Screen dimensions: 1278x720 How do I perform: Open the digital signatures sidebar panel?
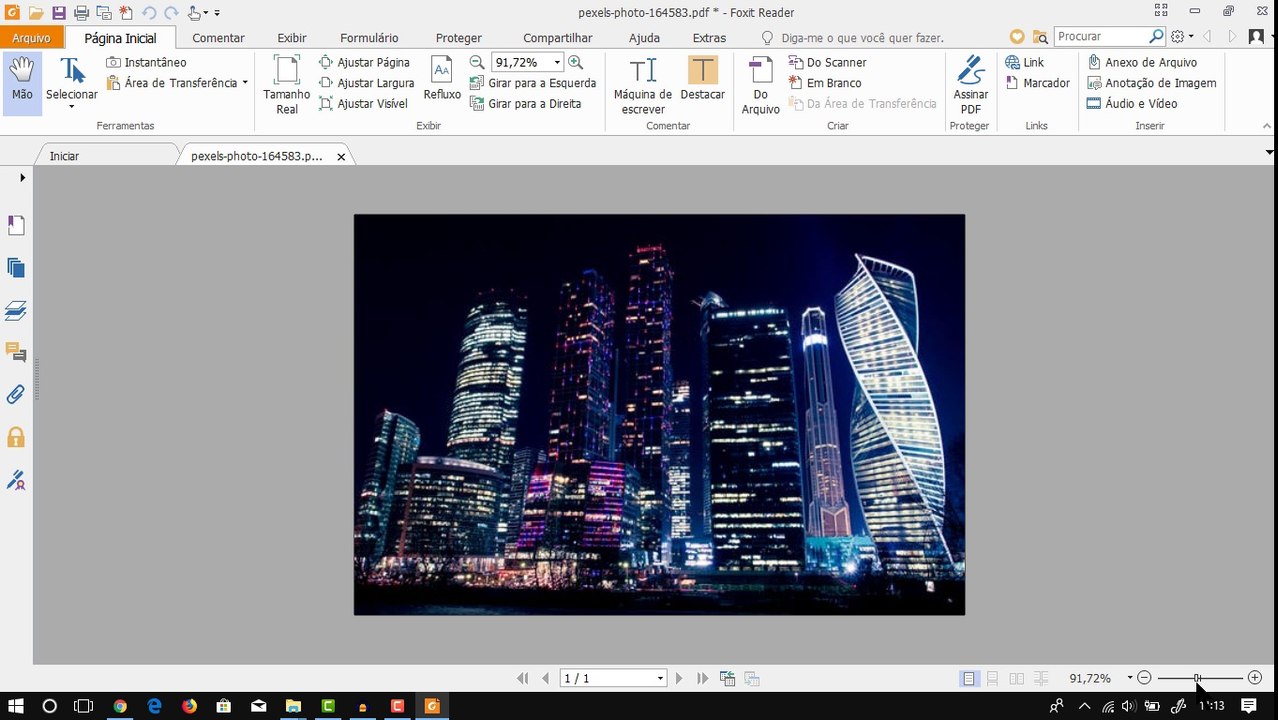click(16, 480)
